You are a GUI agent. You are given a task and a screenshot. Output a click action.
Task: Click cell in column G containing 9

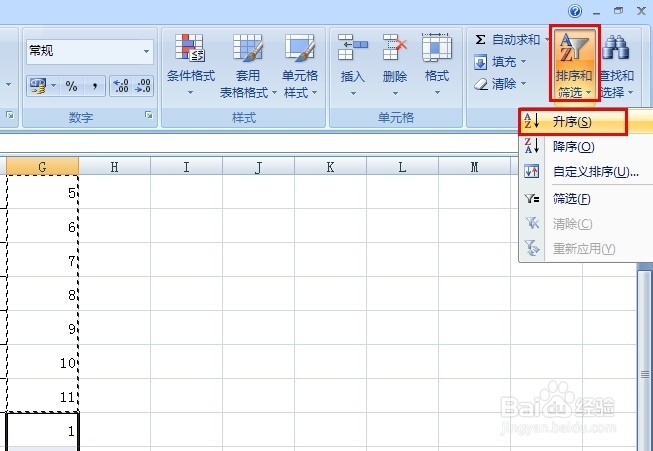point(42,328)
